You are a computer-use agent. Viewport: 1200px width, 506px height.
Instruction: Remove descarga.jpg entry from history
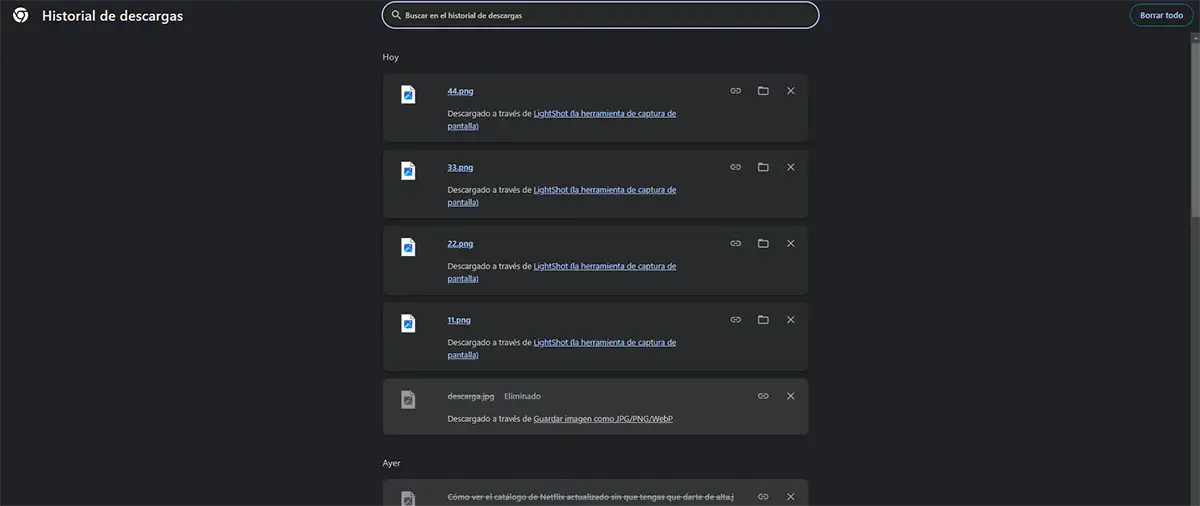coord(791,396)
